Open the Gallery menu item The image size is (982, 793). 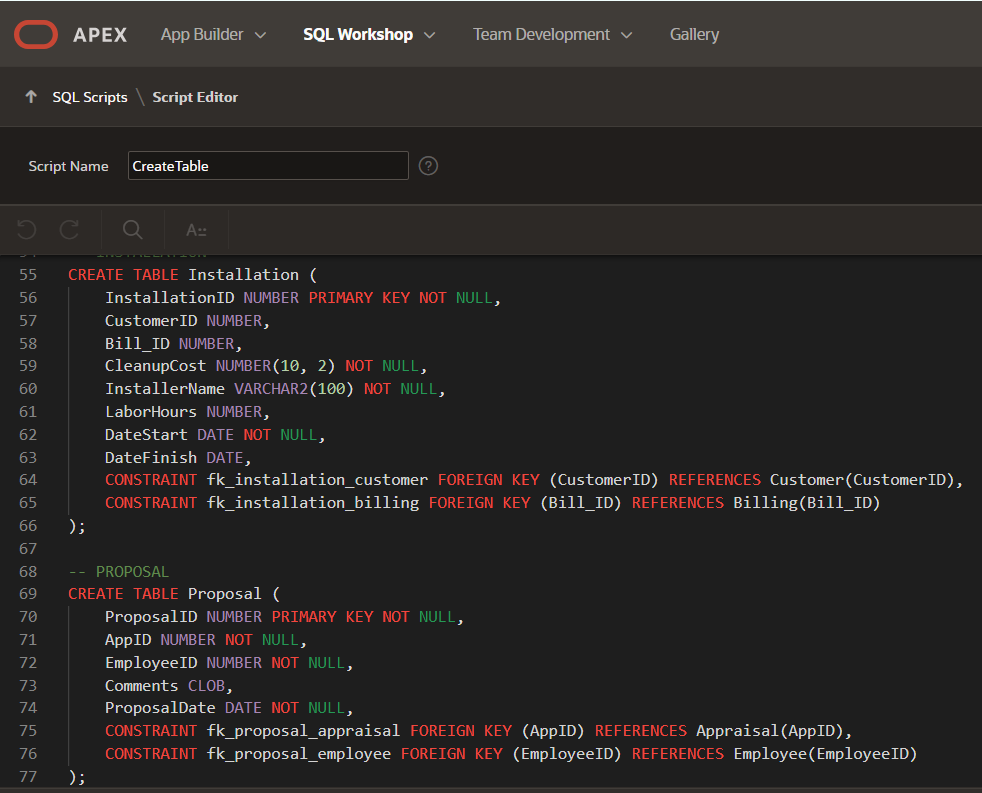[x=694, y=34]
